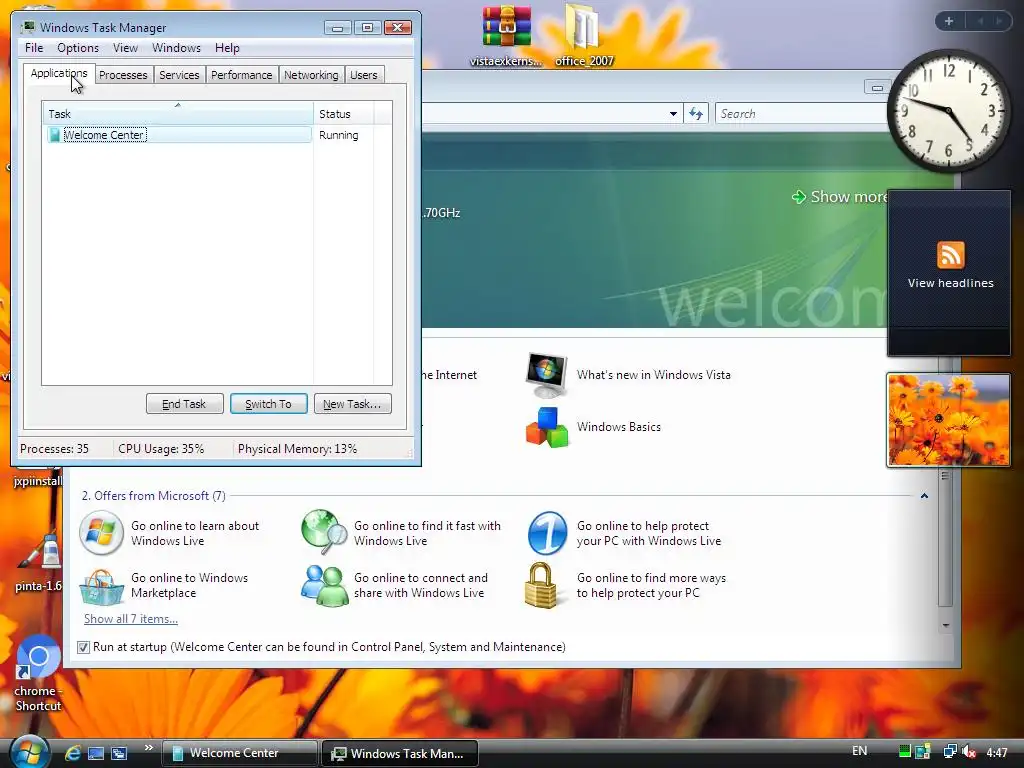Image resolution: width=1024 pixels, height=768 pixels.
Task: Click the What's new in Windows Vista monitor icon
Action: click(x=546, y=375)
